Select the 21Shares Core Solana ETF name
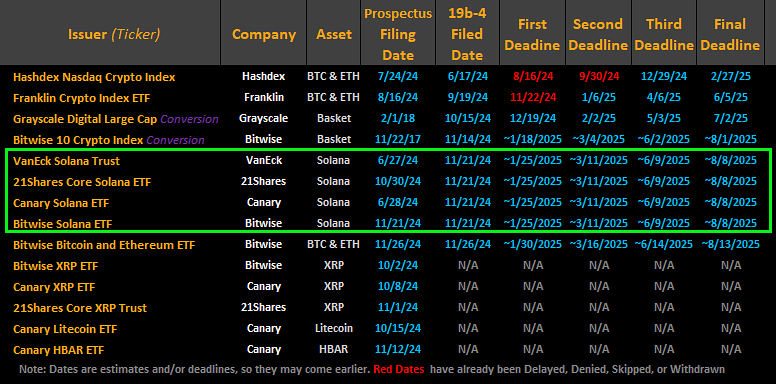Viewport: 776px width, 384px height. point(82,182)
